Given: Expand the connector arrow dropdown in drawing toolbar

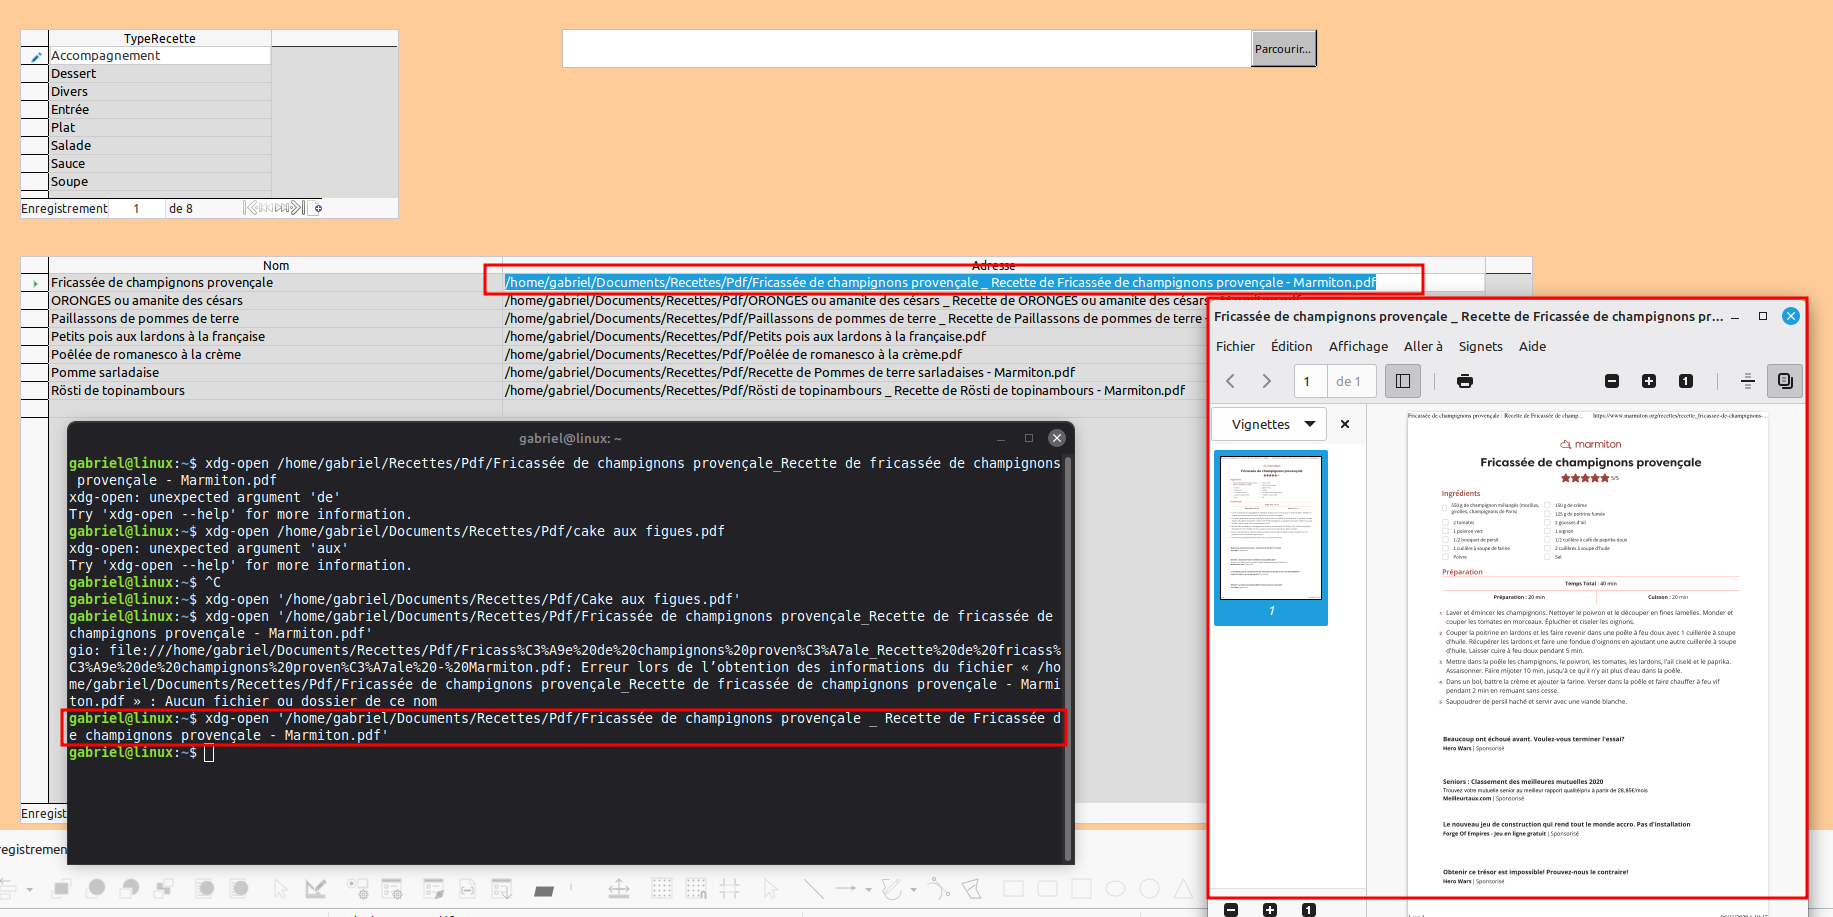Looking at the screenshot, I should [x=868, y=889].
